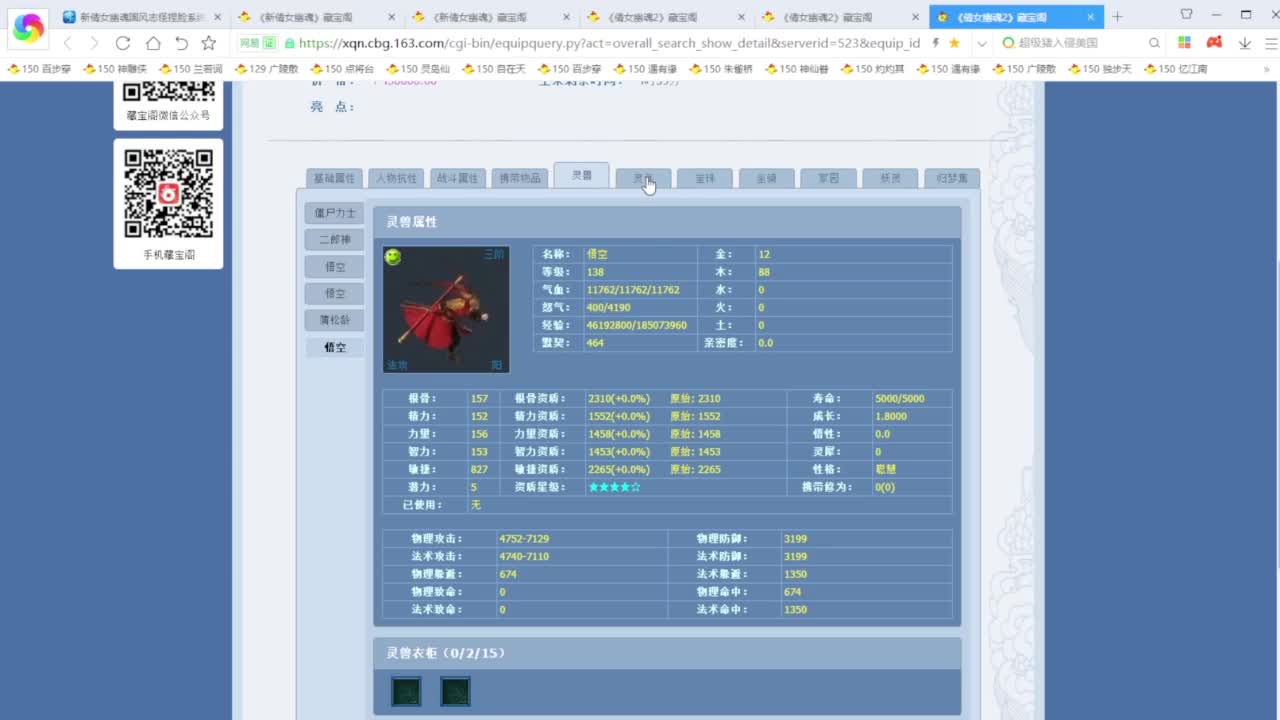Click the 物理攻击 value 4752-7129
The image size is (1280, 720).
tap(524, 538)
